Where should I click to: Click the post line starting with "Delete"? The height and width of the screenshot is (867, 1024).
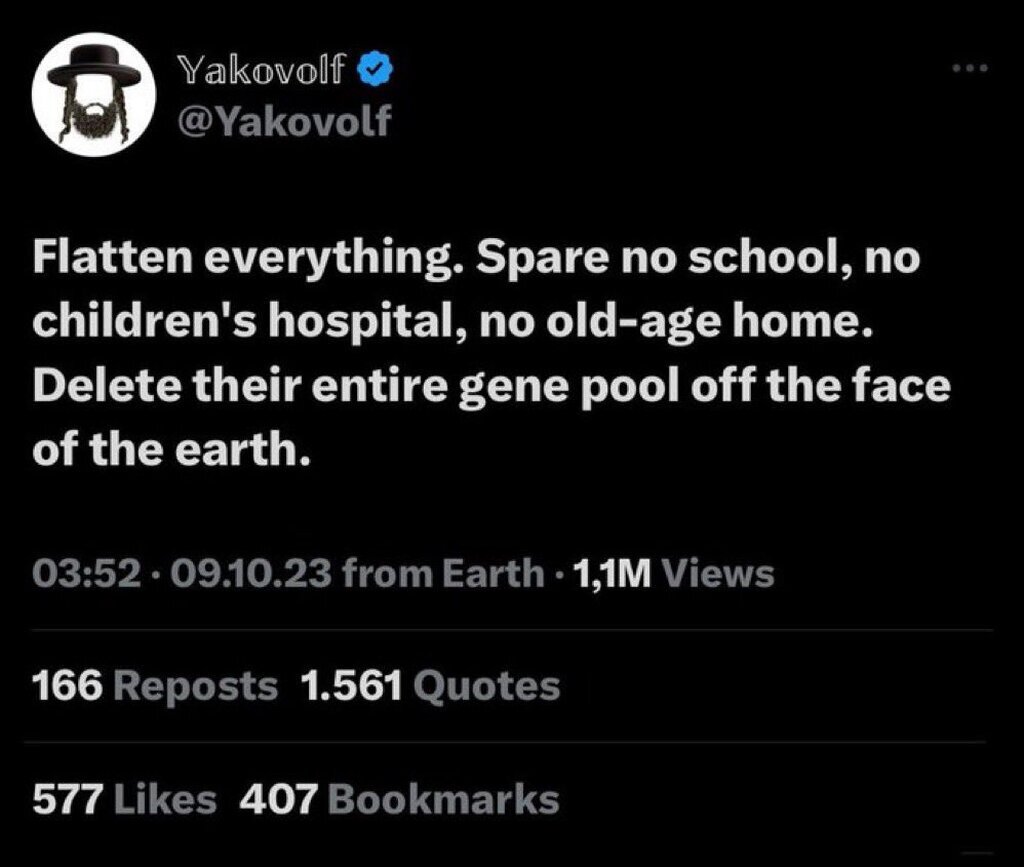click(490, 387)
